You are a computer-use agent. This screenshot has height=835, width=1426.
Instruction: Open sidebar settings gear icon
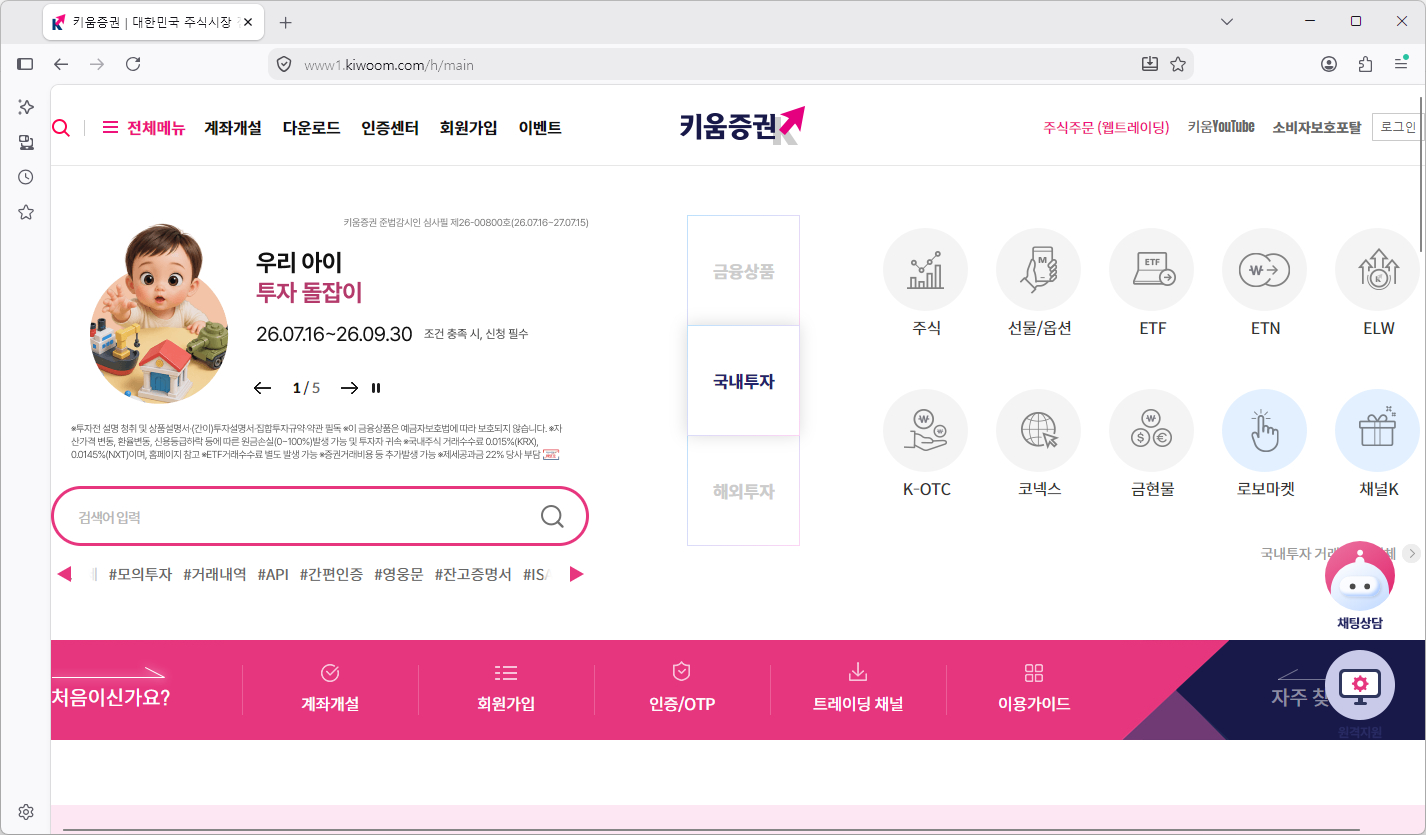point(26,812)
